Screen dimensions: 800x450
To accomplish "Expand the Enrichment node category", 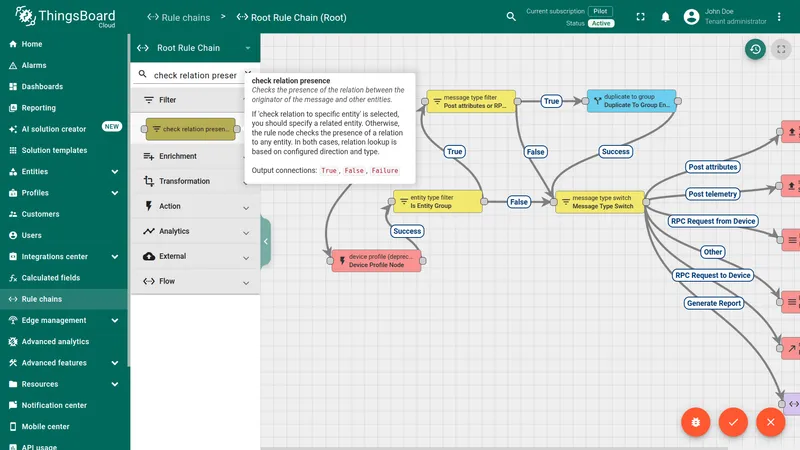I will (195, 156).
